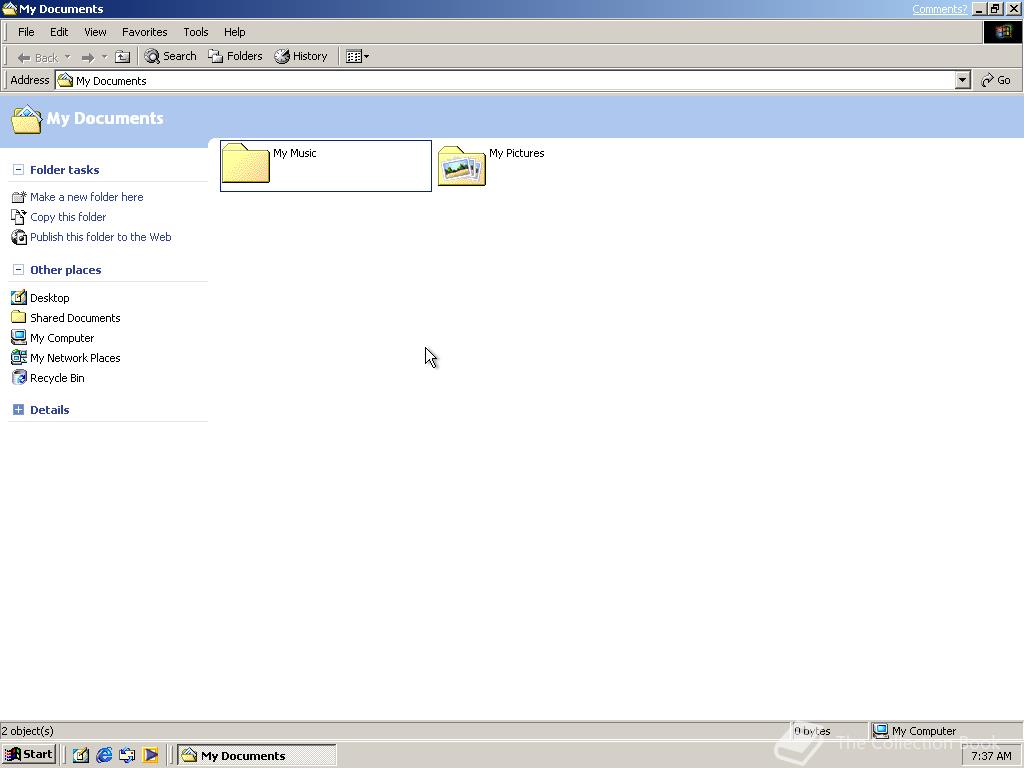Click the My Computer sidebar icon
This screenshot has height=768, width=1024.
(x=19, y=338)
